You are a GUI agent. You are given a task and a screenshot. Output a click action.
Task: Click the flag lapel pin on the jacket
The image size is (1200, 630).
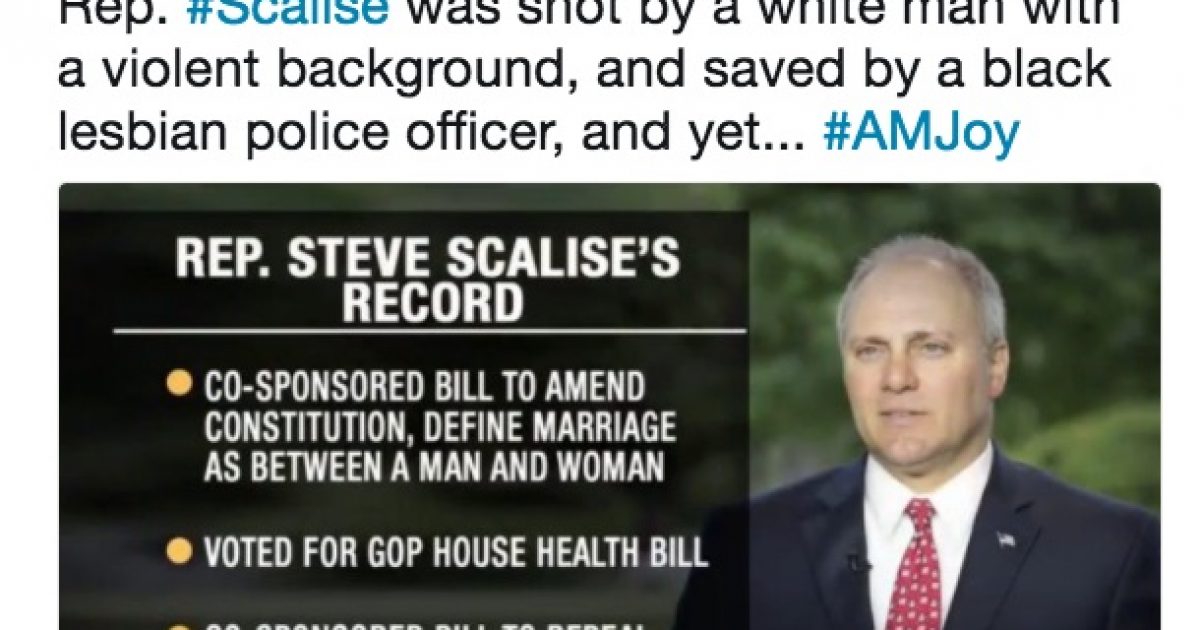[x=1005, y=541]
